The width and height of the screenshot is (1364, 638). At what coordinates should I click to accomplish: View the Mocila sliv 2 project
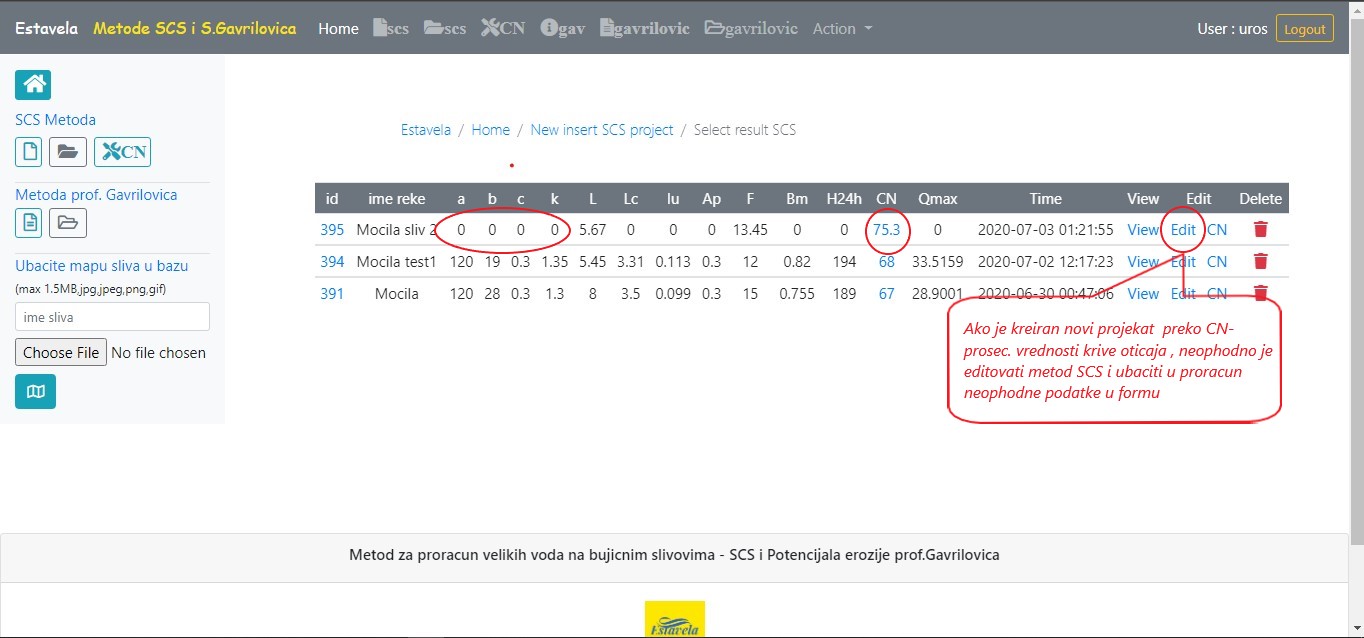[1143, 230]
